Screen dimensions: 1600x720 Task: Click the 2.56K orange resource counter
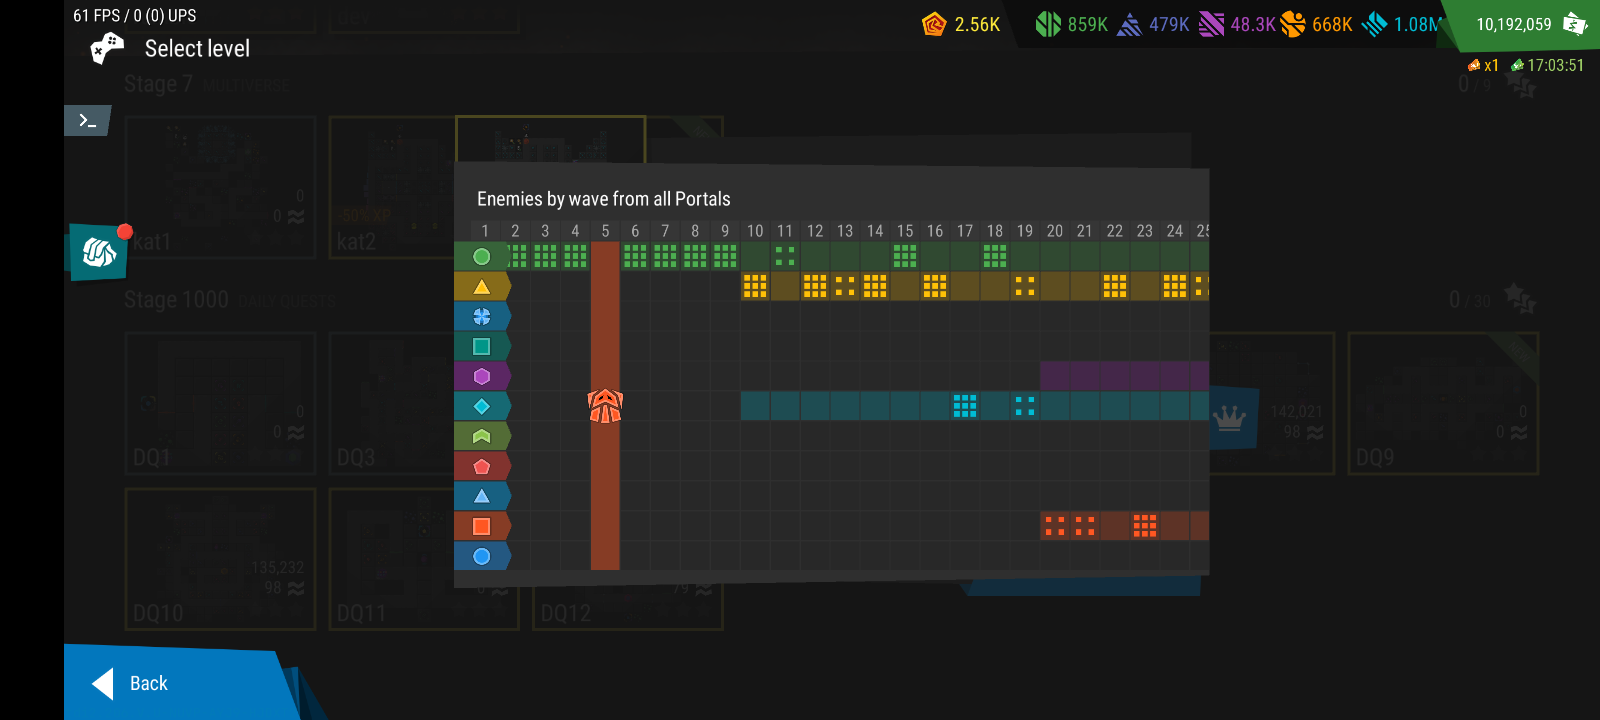(962, 24)
